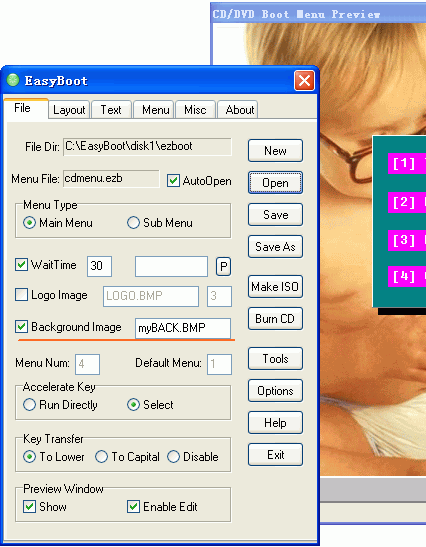426x547 pixels.
Task: Click the Menu File cdmenu.ezb field
Action: point(111,179)
